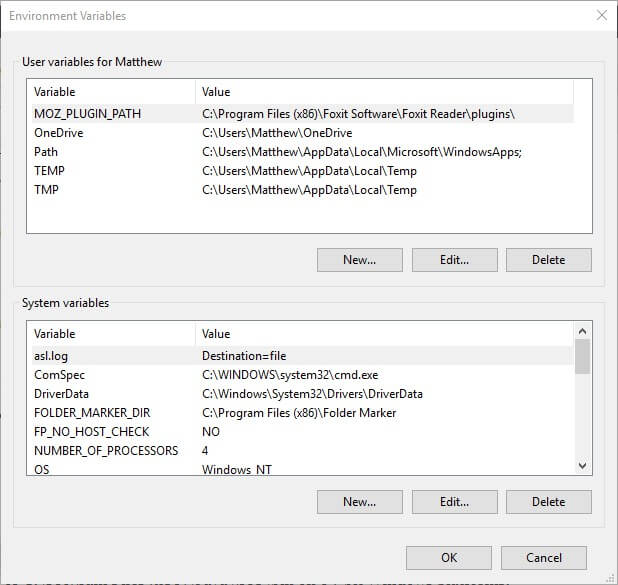618x585 pixels.
Task: Click the cmd.exe path value
Action: pos(290,375)
